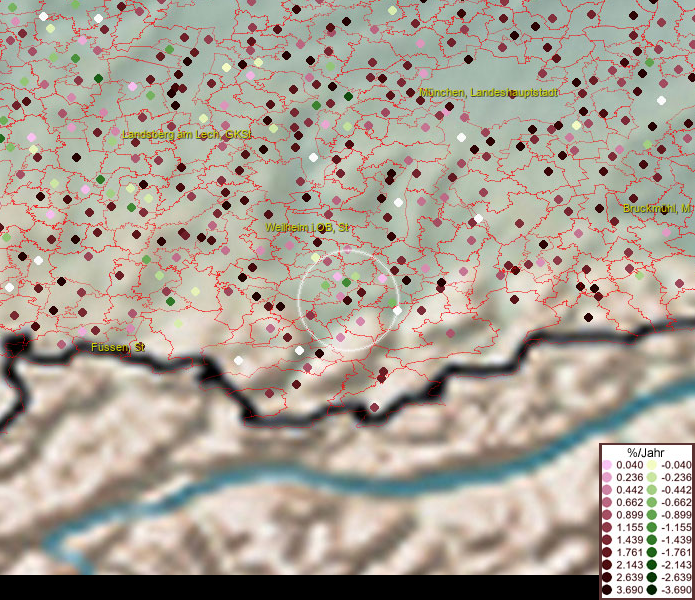Click the pale yellow marker left of circle top
Image resolution: width=695 pixels, height=600 pixels.
tap(315, 257)
